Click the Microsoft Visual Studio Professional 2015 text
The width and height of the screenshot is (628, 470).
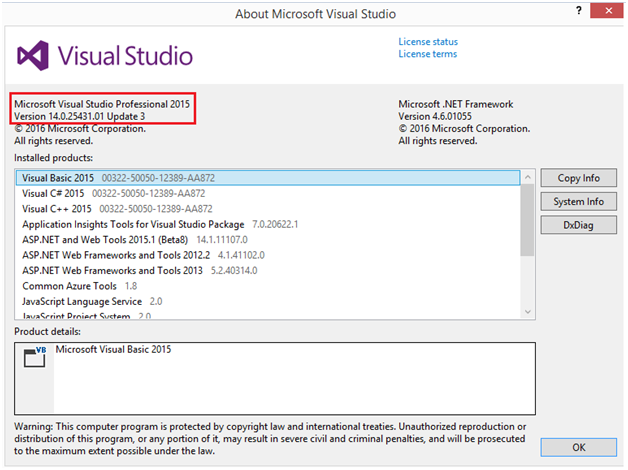click(102, 104)
